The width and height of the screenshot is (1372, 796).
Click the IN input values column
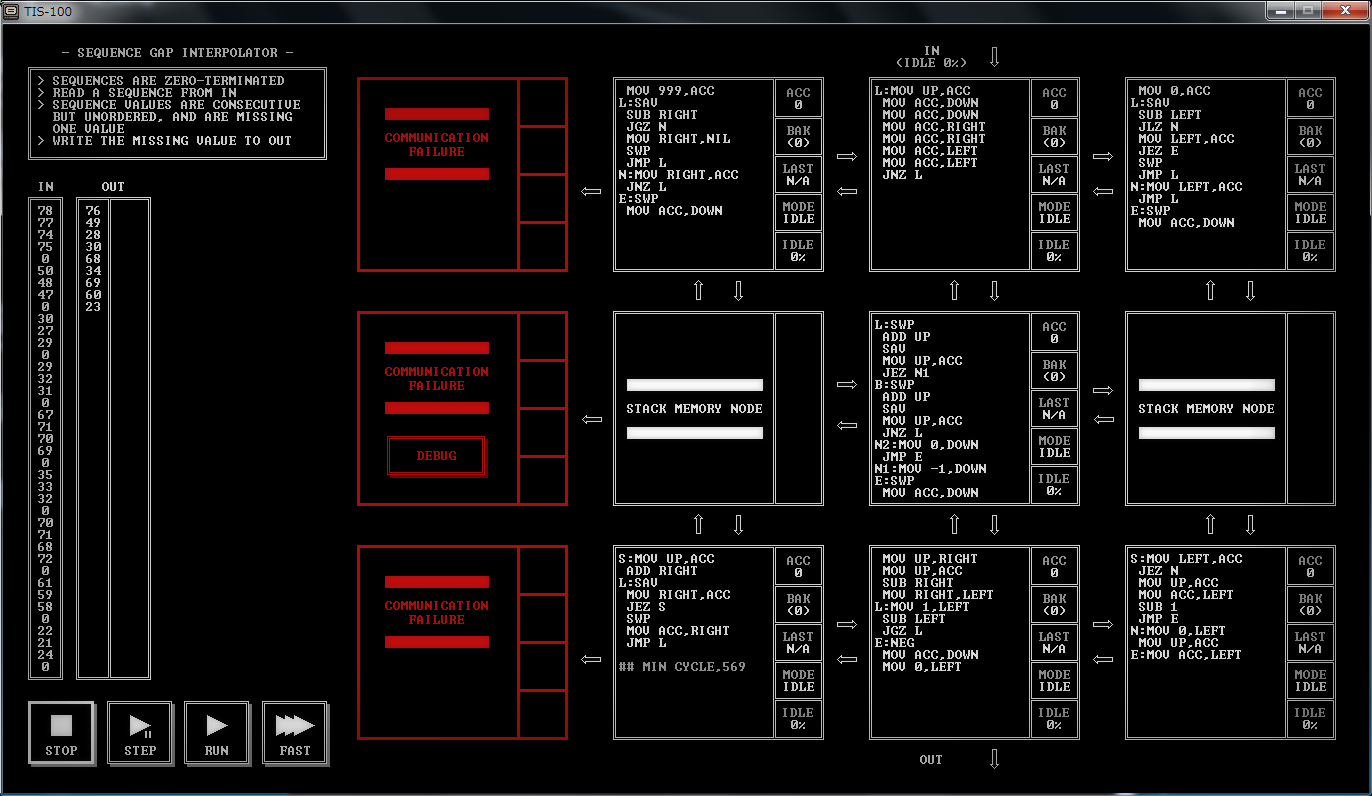[46, 439]
